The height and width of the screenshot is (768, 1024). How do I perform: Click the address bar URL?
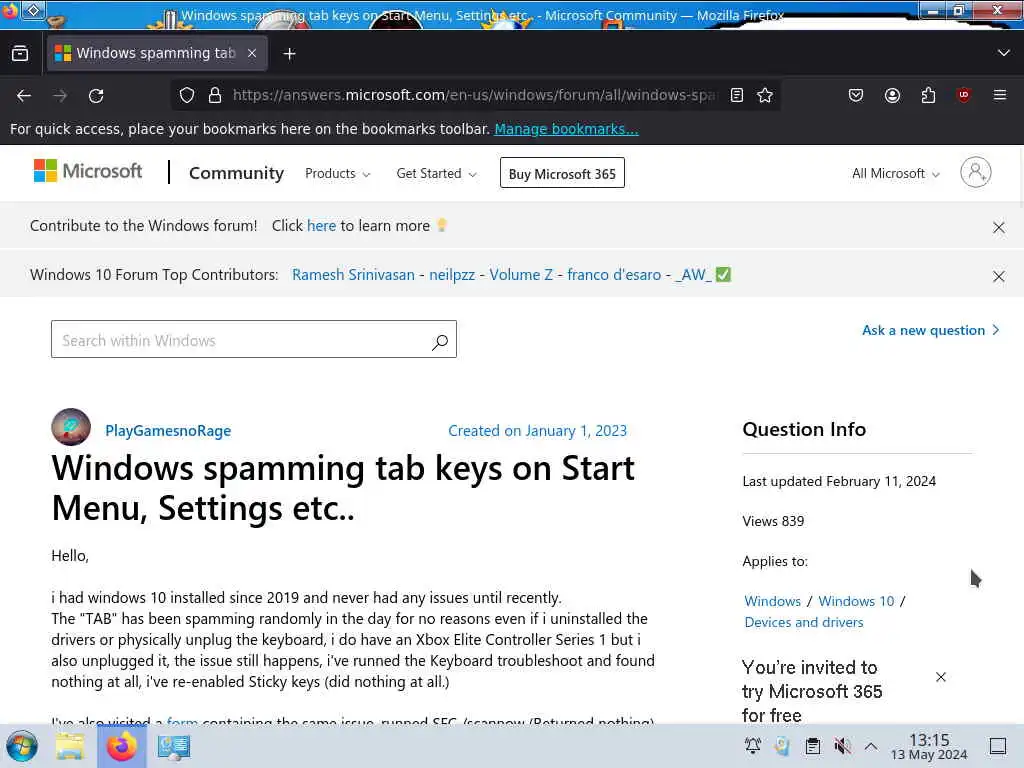pos(475,95)
